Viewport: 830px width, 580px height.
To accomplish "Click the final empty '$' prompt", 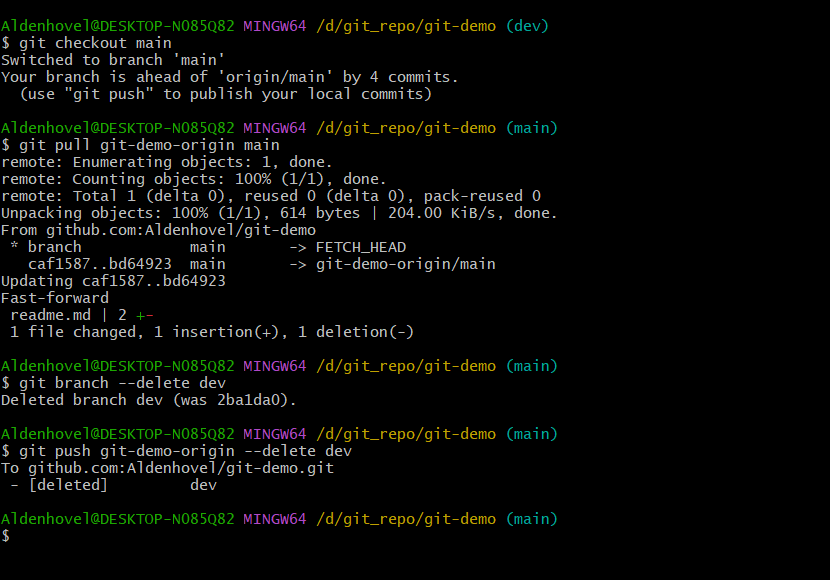I will coord(6,536).
